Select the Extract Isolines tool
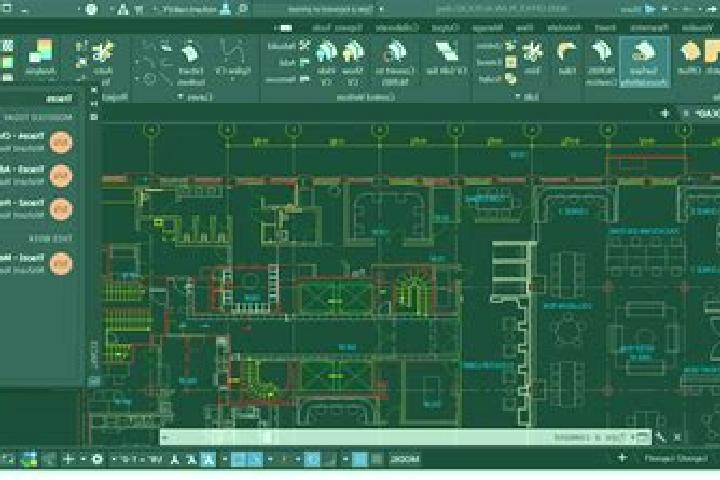Screen dimensions: 720x480 point(191,63)
